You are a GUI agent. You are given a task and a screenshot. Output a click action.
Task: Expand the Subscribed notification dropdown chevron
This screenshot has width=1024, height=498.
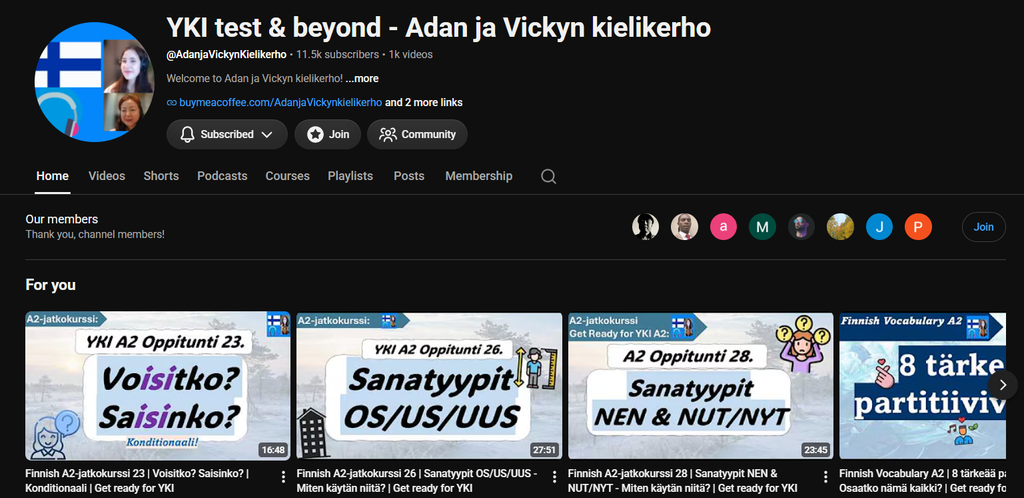266,134
